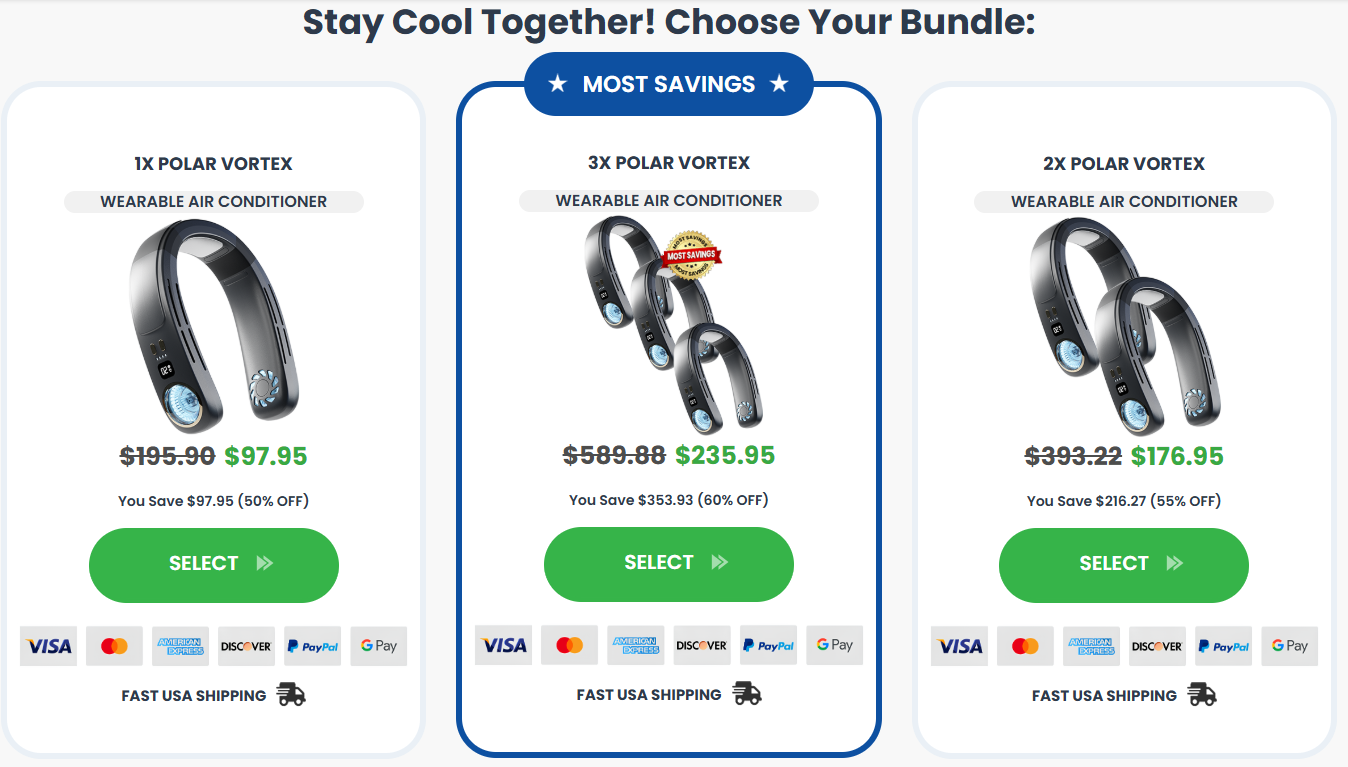
Task: Click the Visa icon in the 2X bundle
Action: [x=959, y=646]
